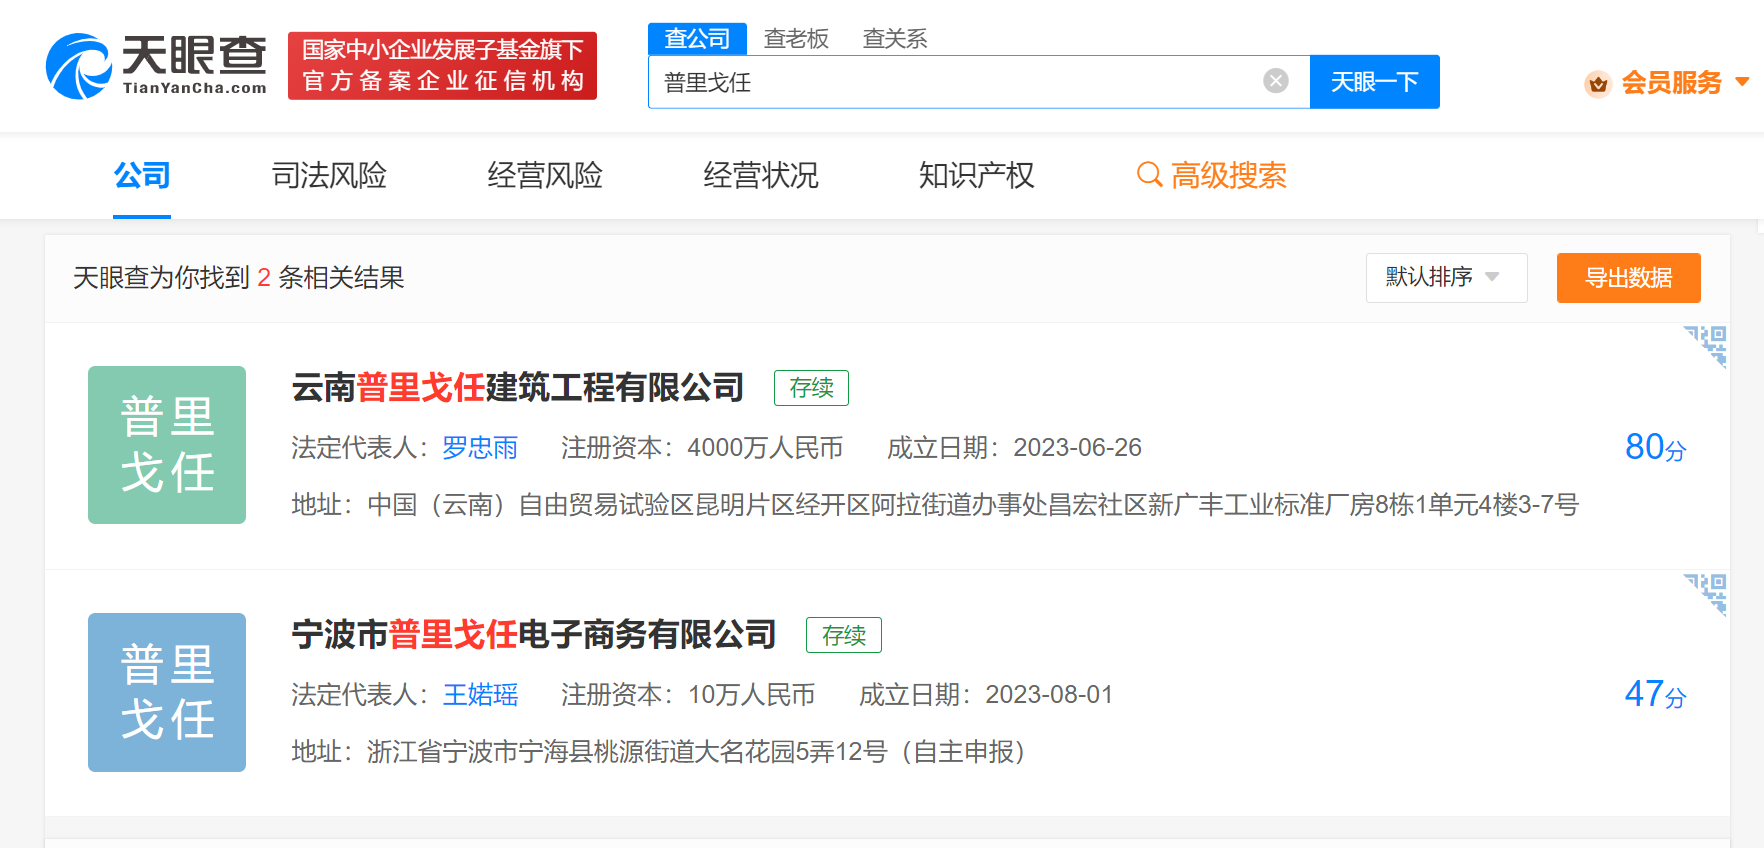Viewport: 1764px width, 848px height.
Task: Click the 注册资本: 10万人民币 text
Action: pyautogui.click(x=688, y=694)
